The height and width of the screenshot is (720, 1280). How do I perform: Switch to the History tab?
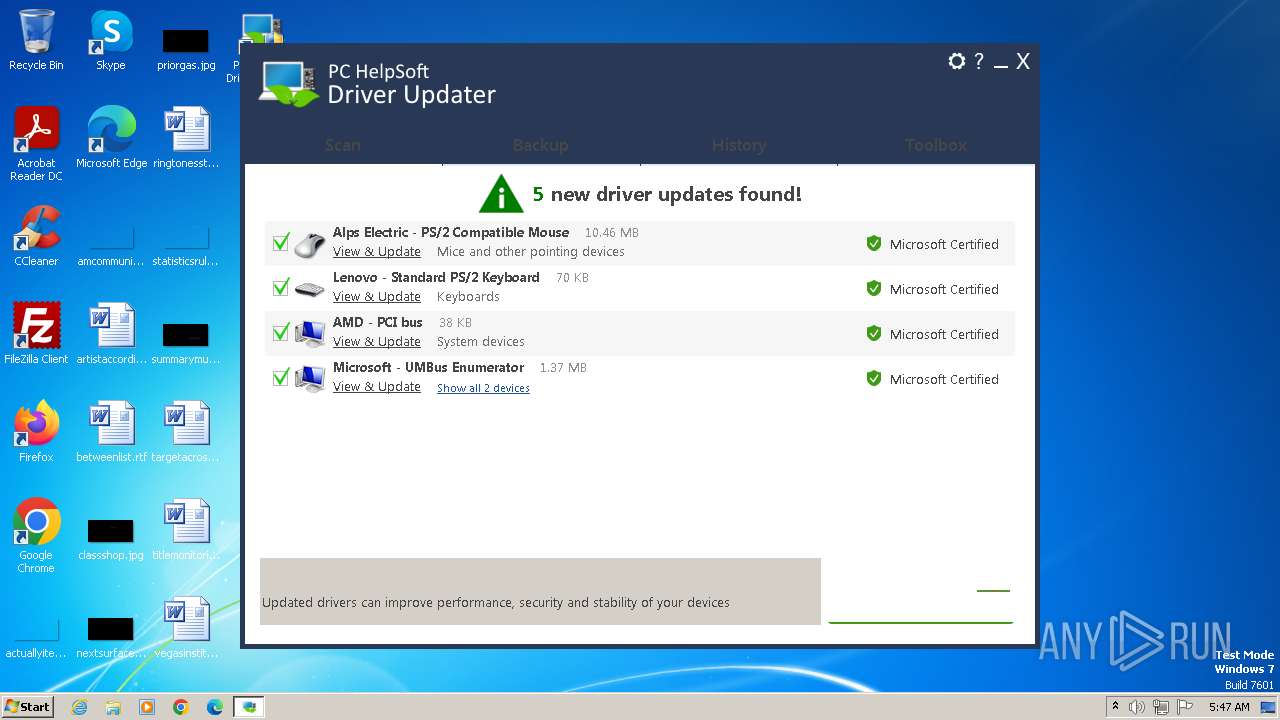click(738, 145)
